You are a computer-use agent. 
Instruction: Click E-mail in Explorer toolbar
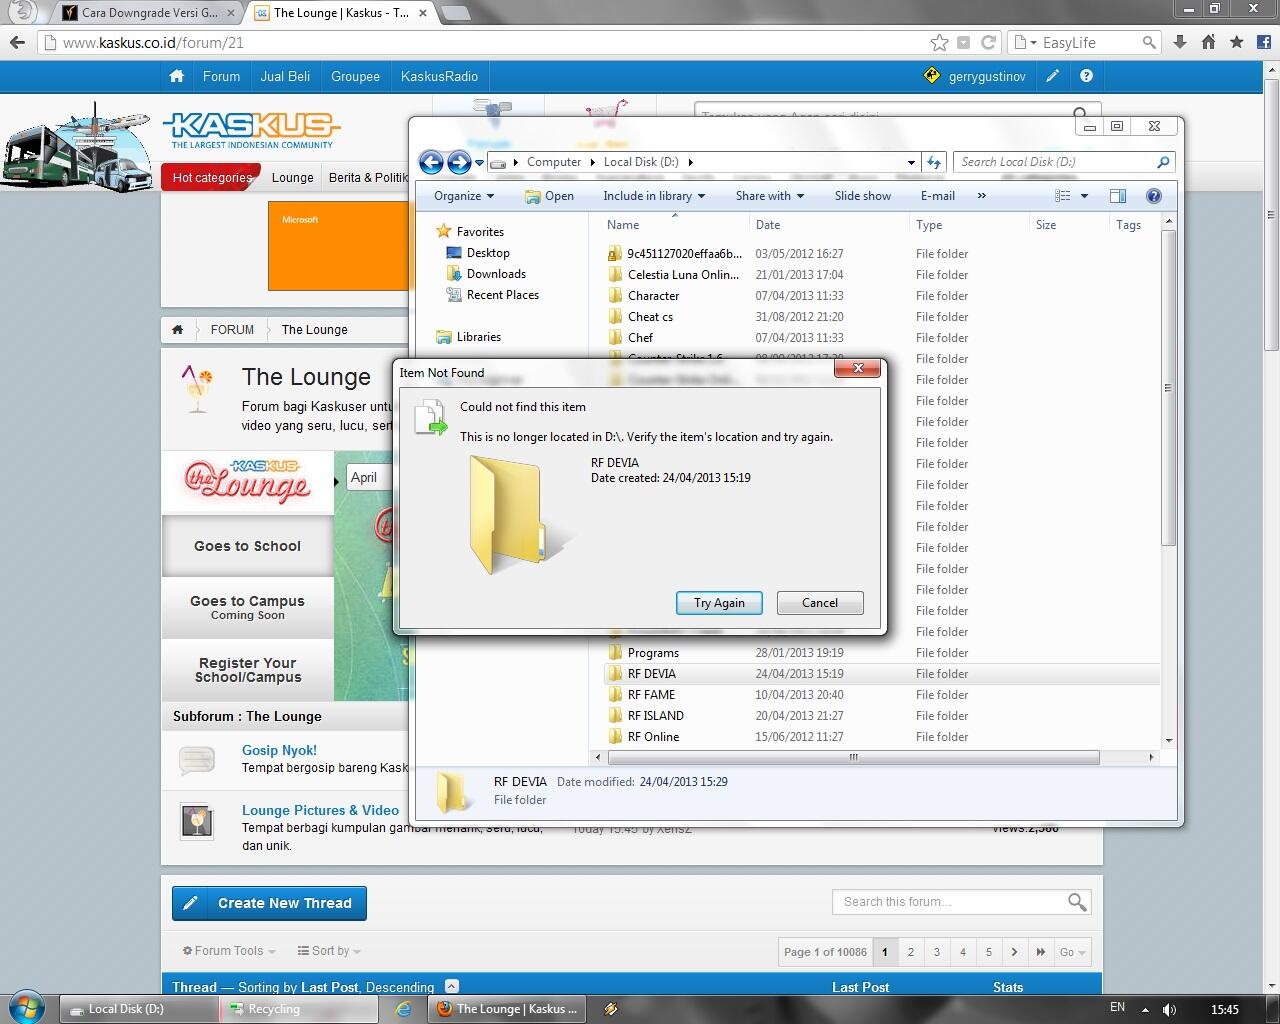[938, 196]
